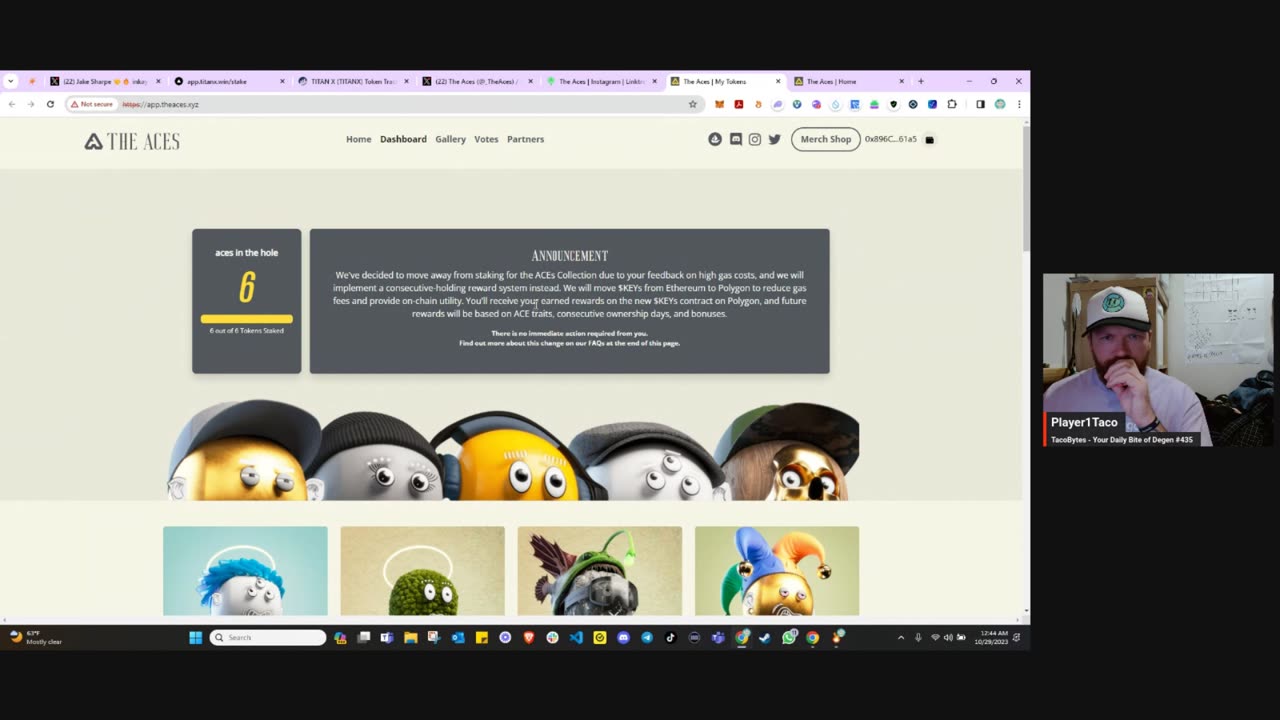Click wallet address 0x896C...61a5

(x=890, y=139)
